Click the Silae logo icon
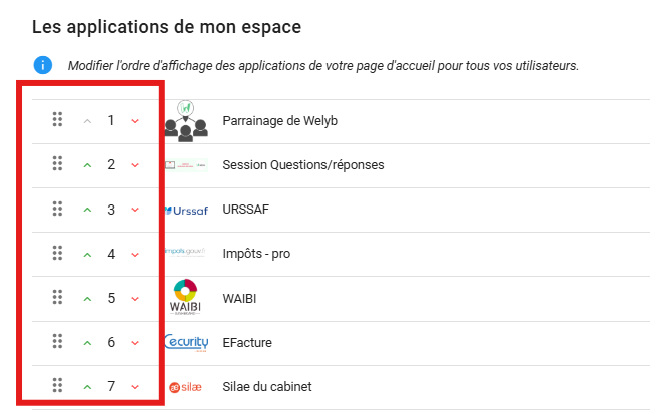Screen dimensions: 650x410 click(x=185, y=386)
